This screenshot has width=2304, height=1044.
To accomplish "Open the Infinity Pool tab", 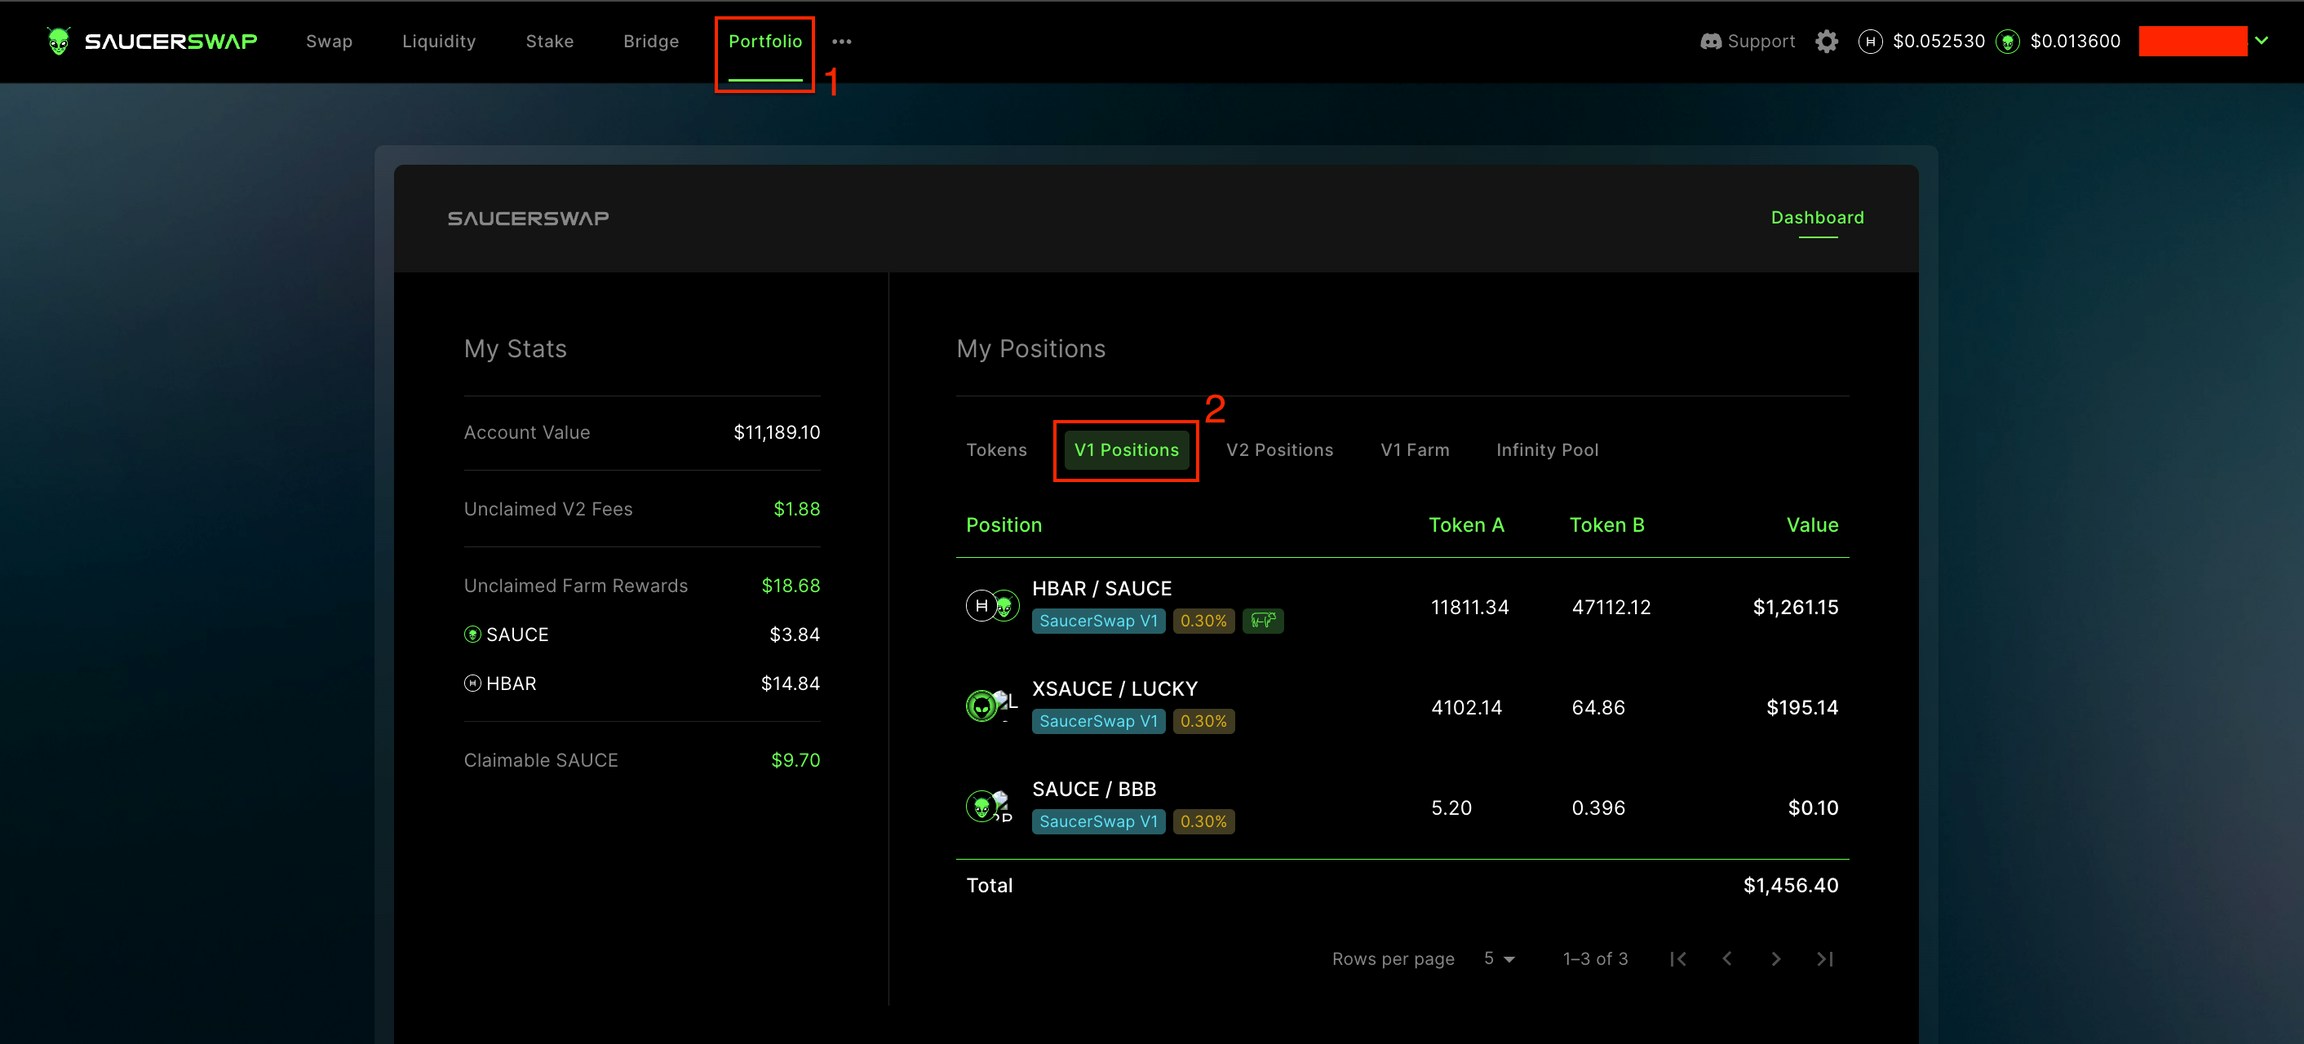I will coord(1547,450).
